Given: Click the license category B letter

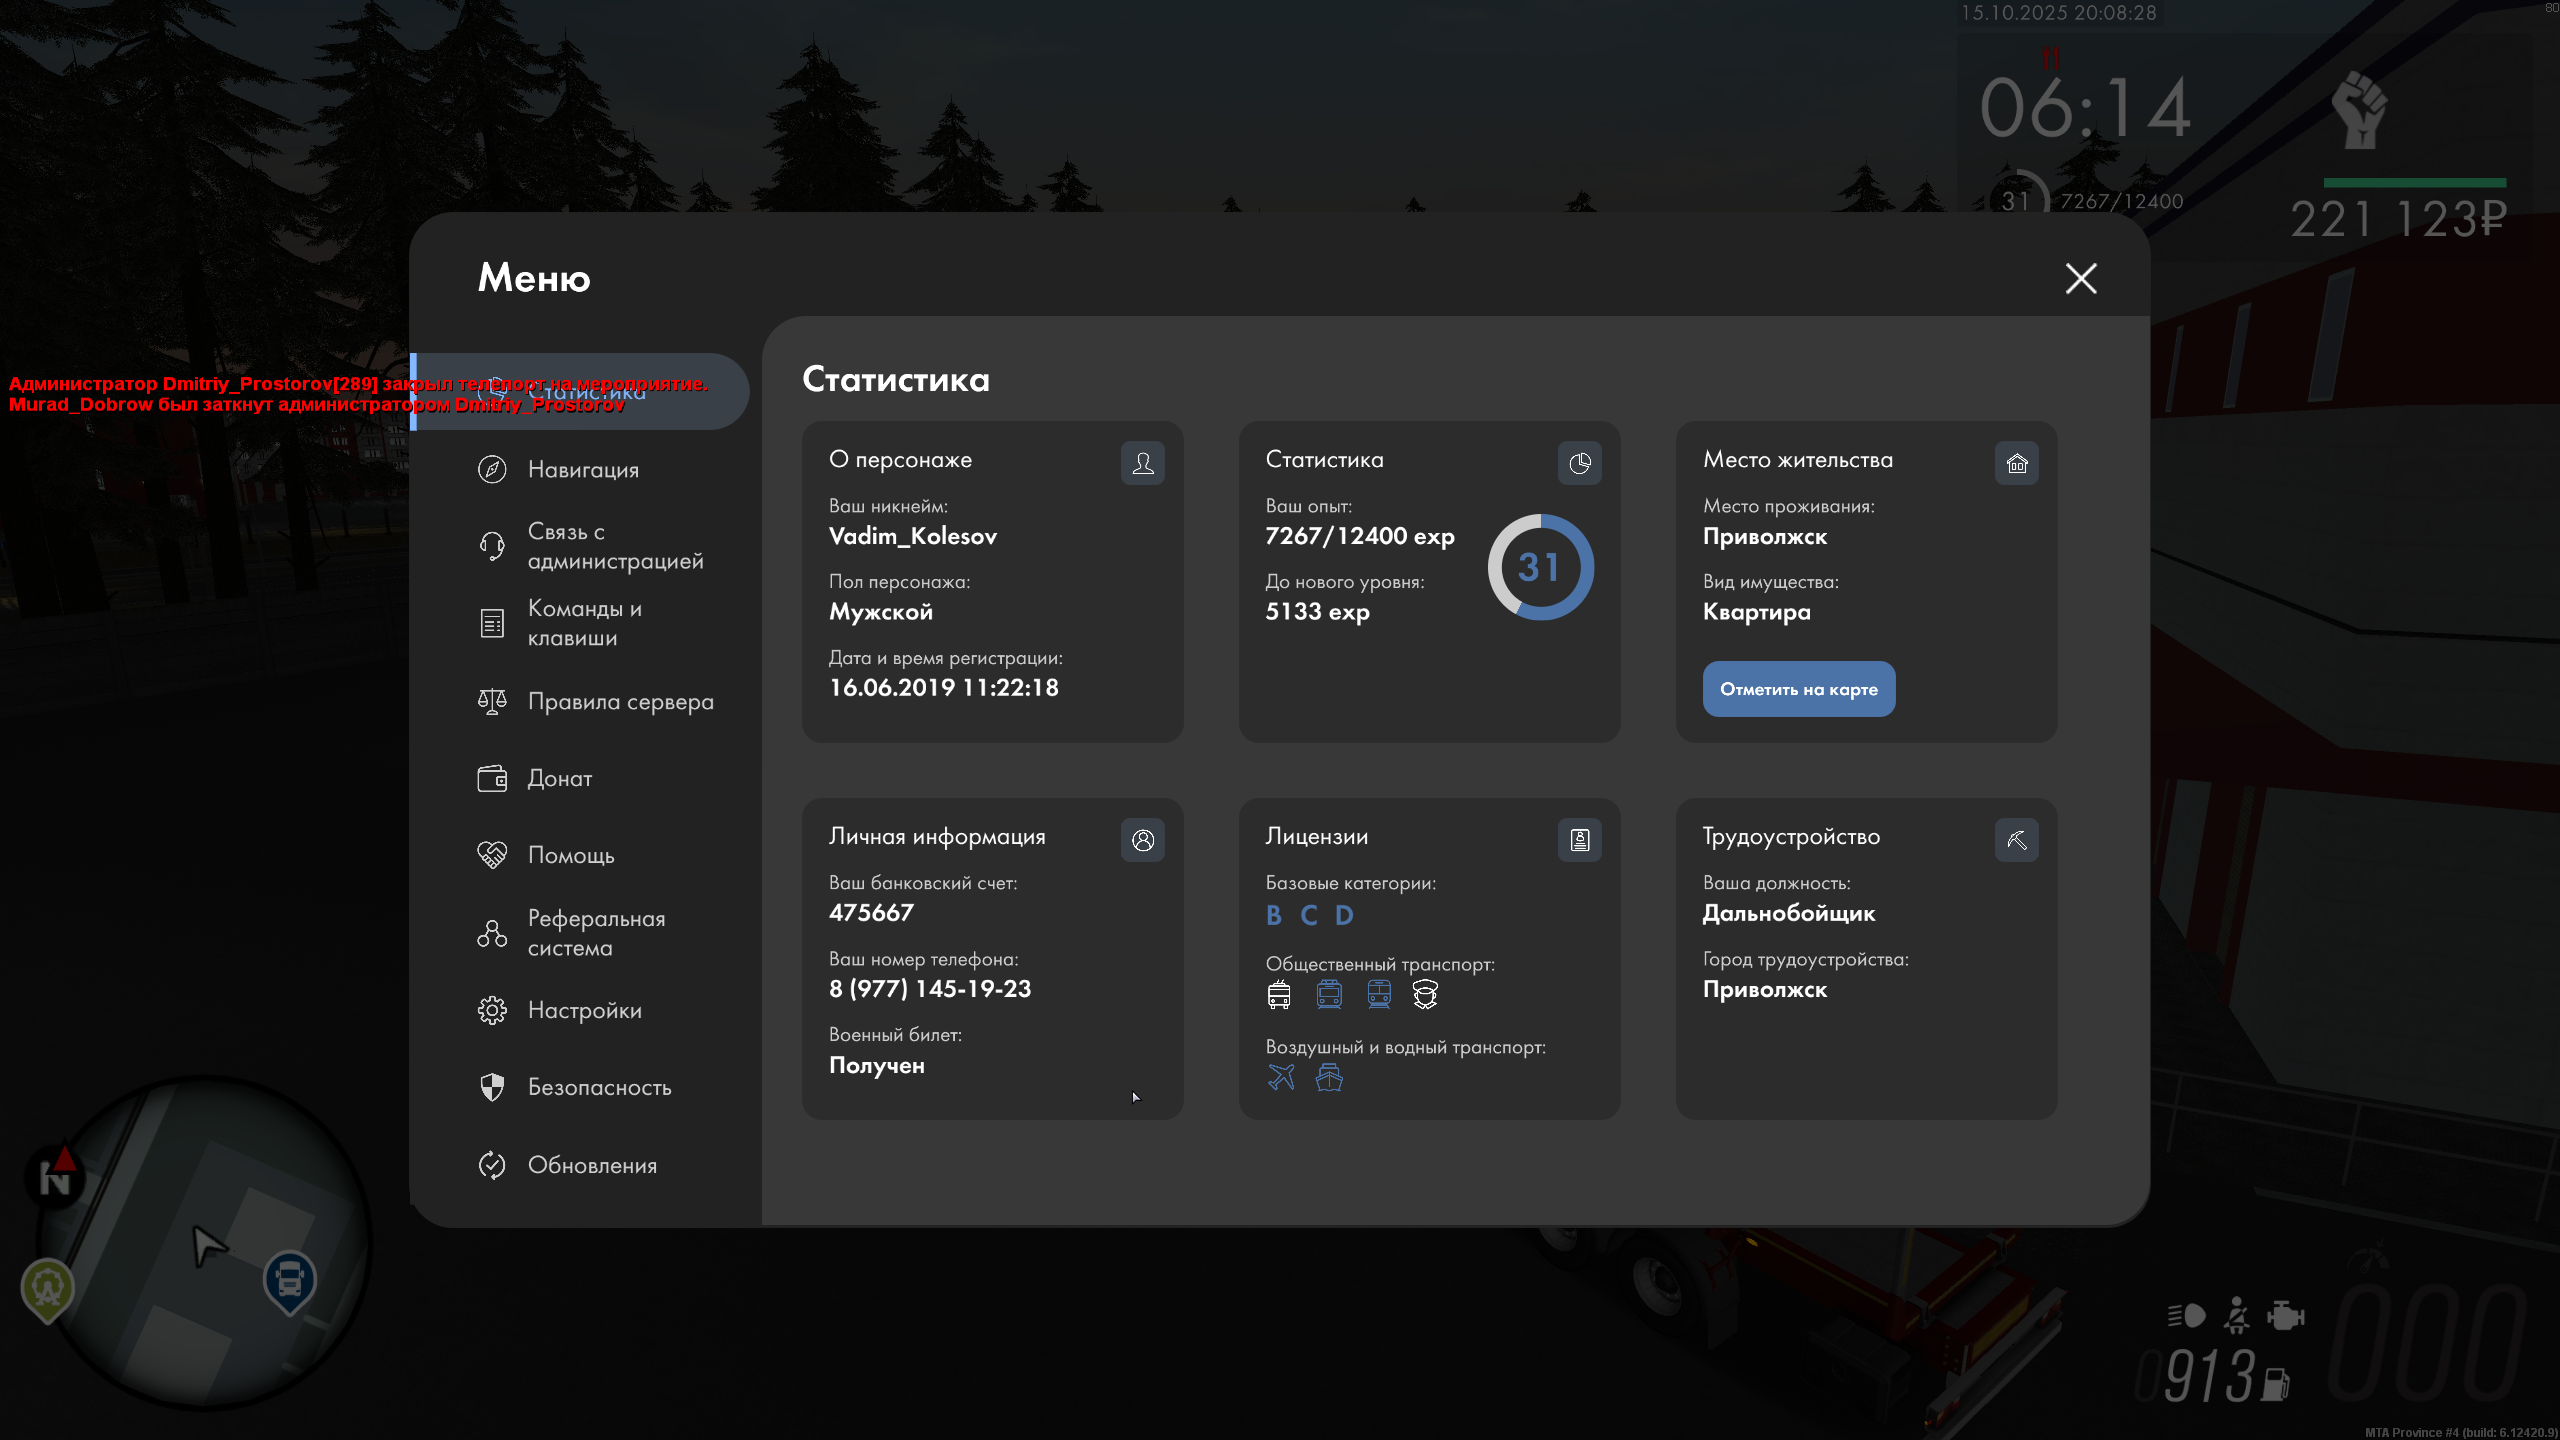Looking at the screenshot, I should pos(1273,915).
